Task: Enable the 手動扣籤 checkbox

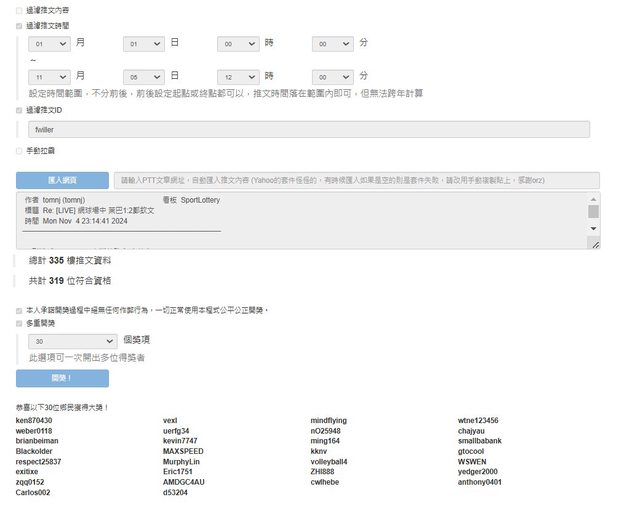Action: tap(19, 151)
